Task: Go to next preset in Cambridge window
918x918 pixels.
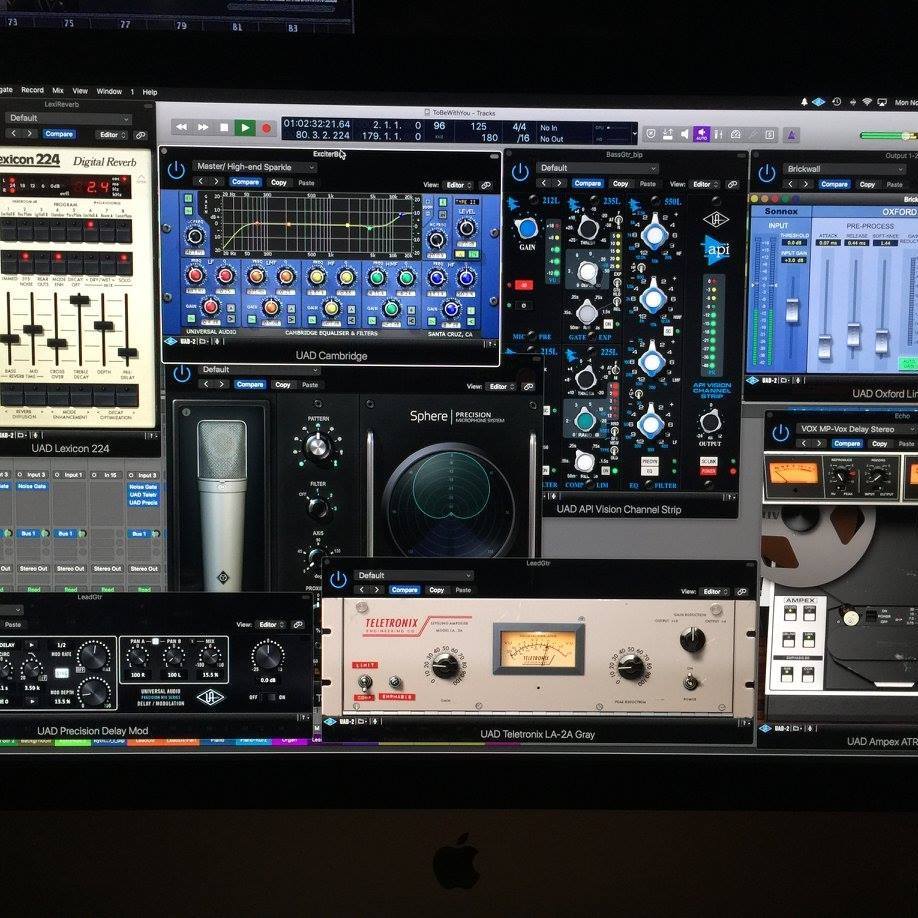Action: coord(217,181)
